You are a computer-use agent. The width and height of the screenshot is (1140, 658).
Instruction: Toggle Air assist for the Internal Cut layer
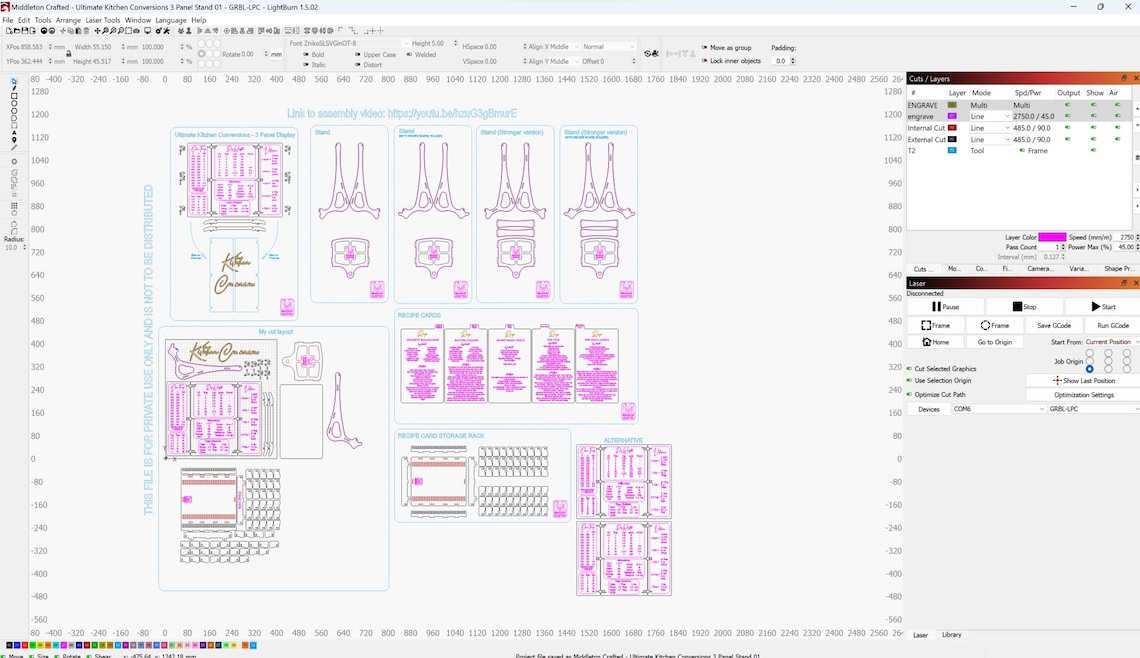[1117, 128]
